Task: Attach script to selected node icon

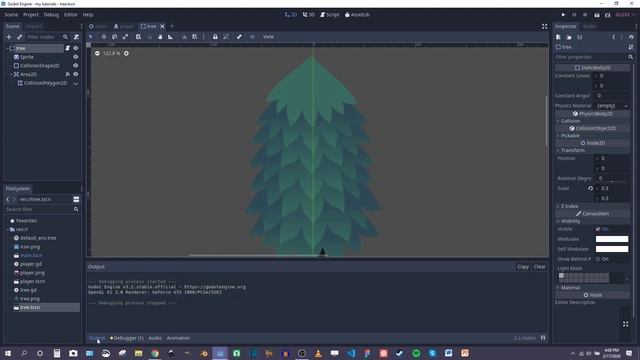Action: [x=76, y=37]
